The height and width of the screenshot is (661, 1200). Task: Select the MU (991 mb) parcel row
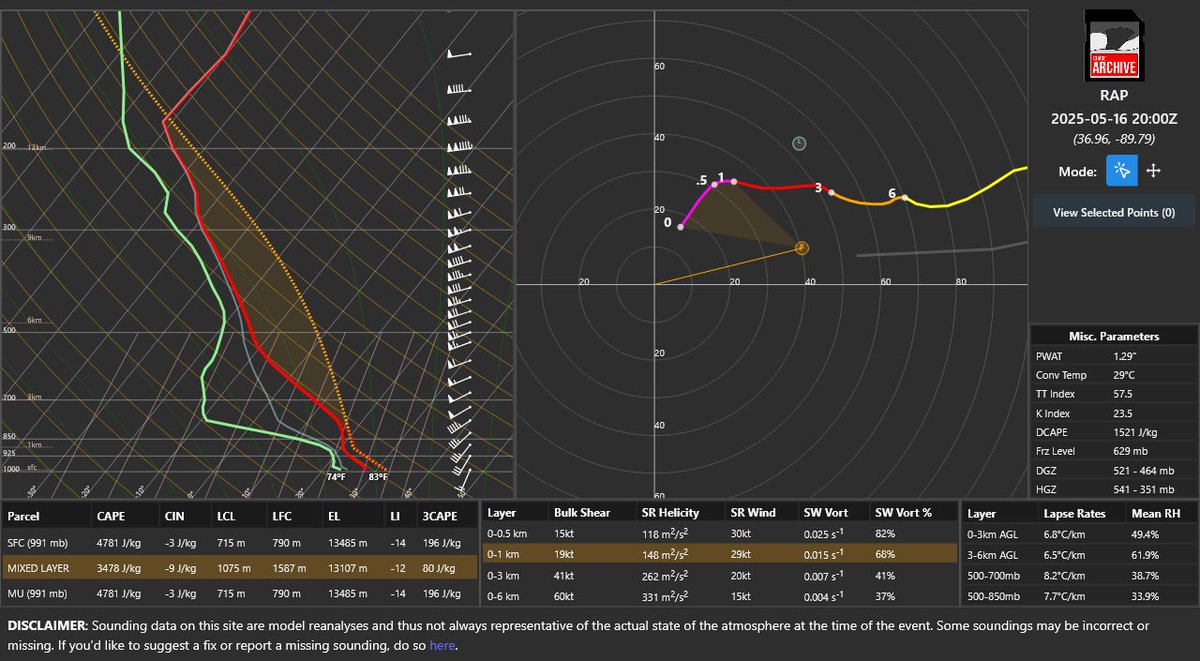240,595
